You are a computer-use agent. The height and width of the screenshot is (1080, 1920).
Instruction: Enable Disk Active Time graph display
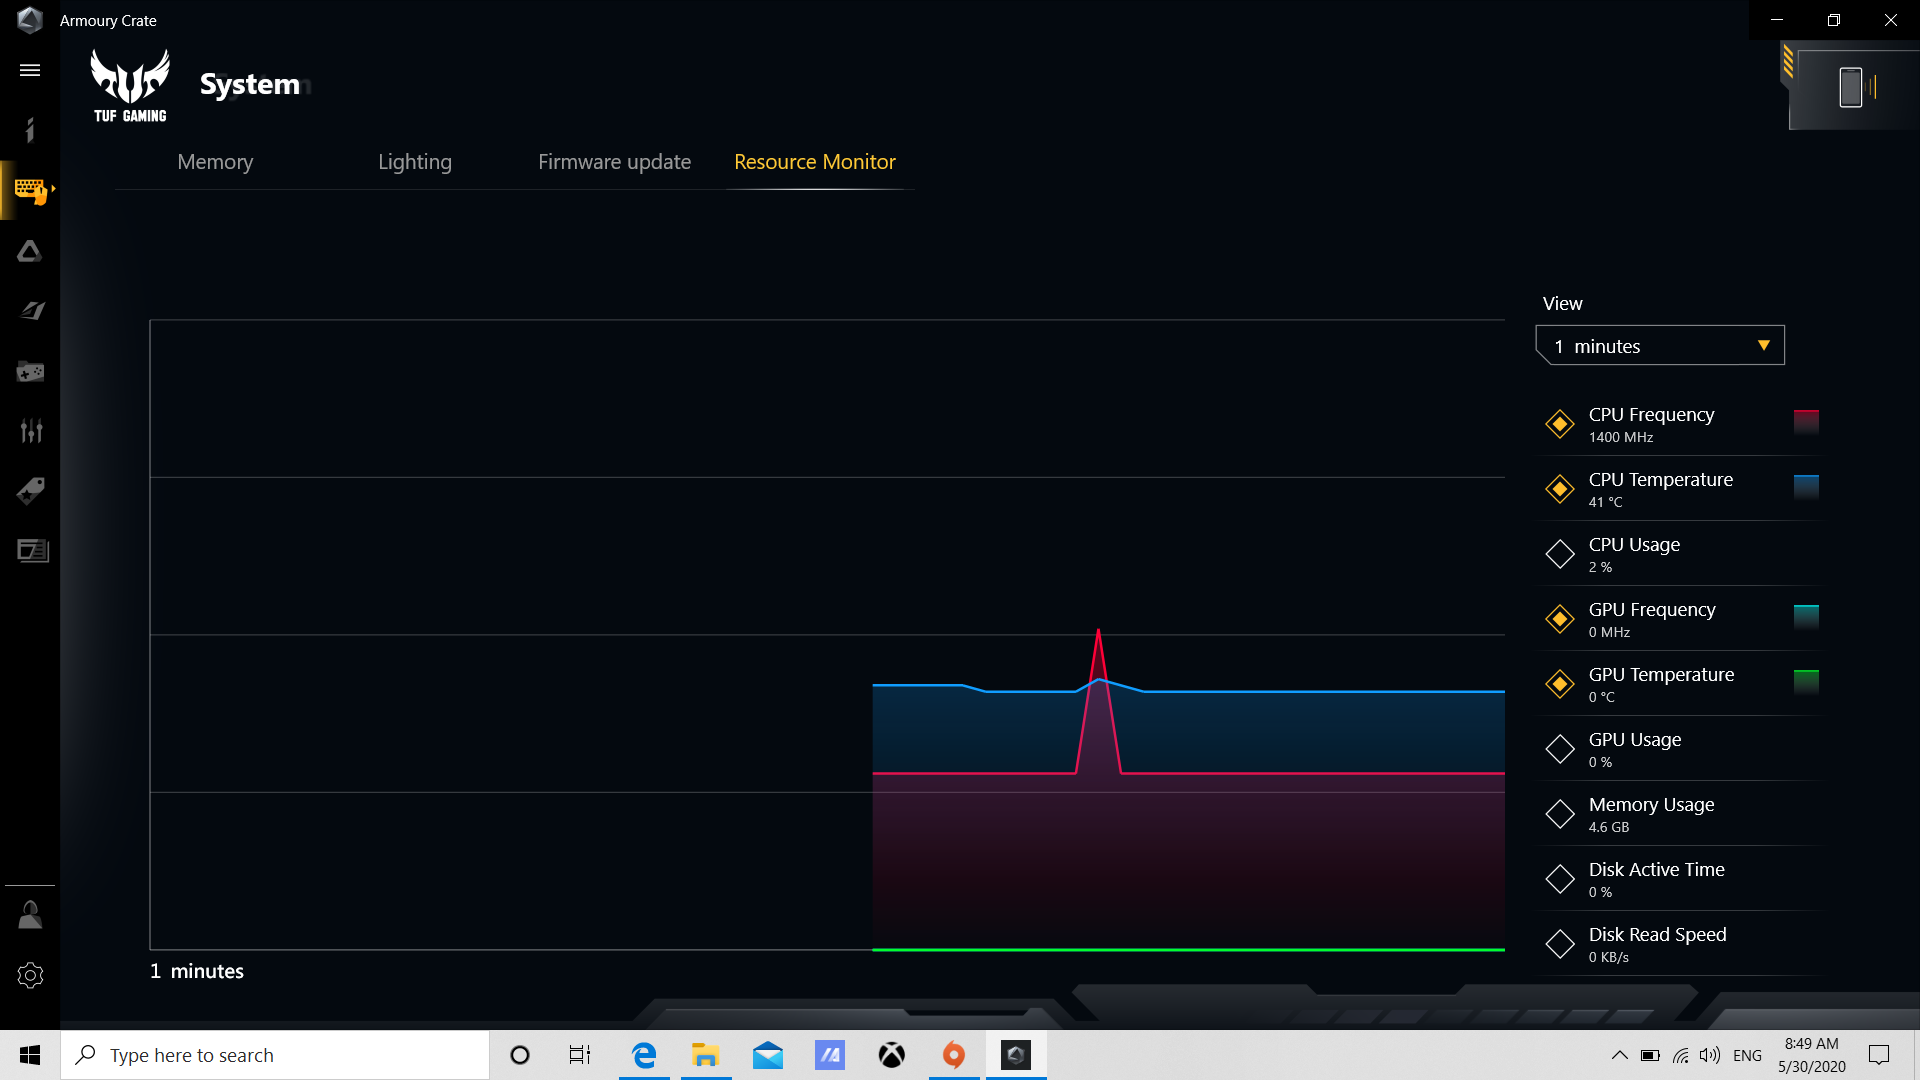click(x=1560, y=879)
